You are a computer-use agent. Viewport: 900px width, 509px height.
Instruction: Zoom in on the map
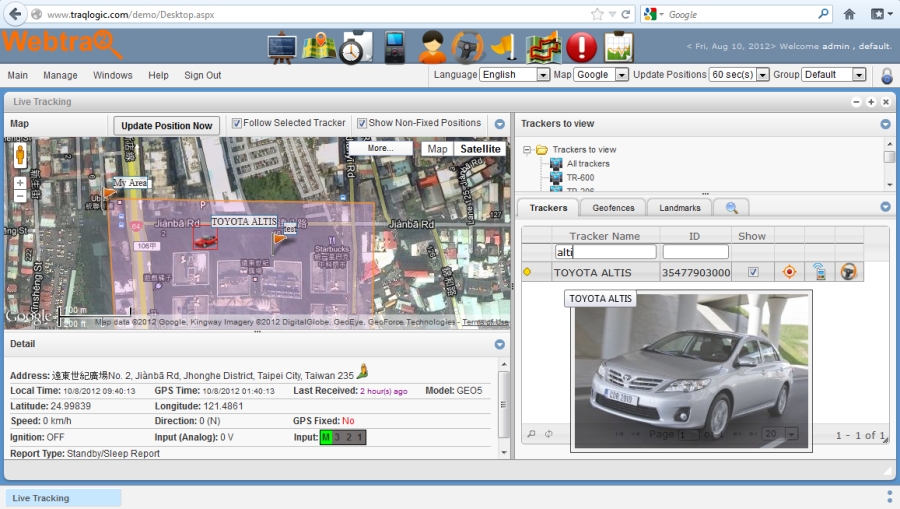click(x=20, y=183)
